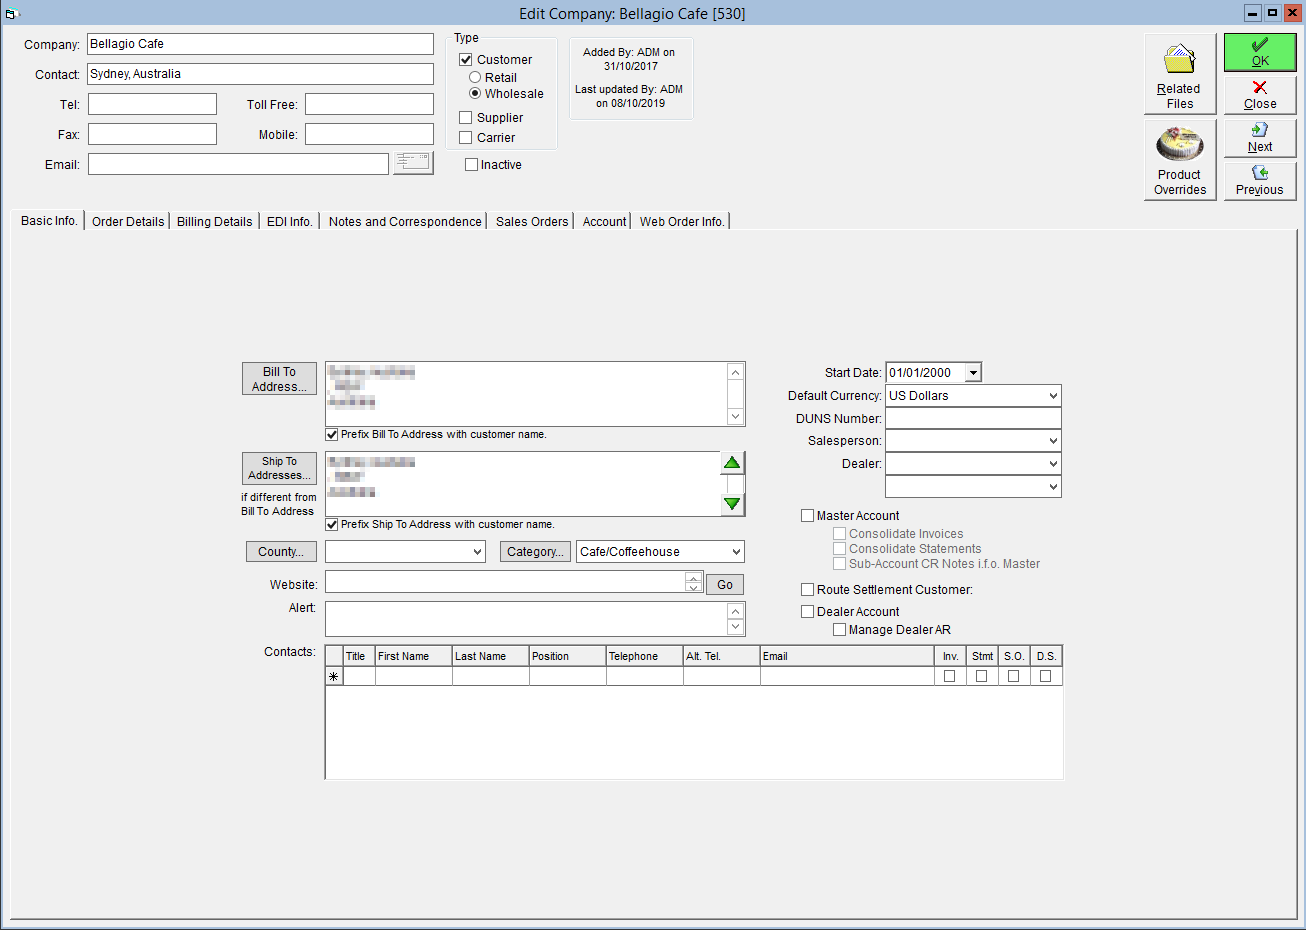Screen dimensions: 1306x930
Task: Tick the Inv. checkbox in contacts row
Action: pos(950,676)
